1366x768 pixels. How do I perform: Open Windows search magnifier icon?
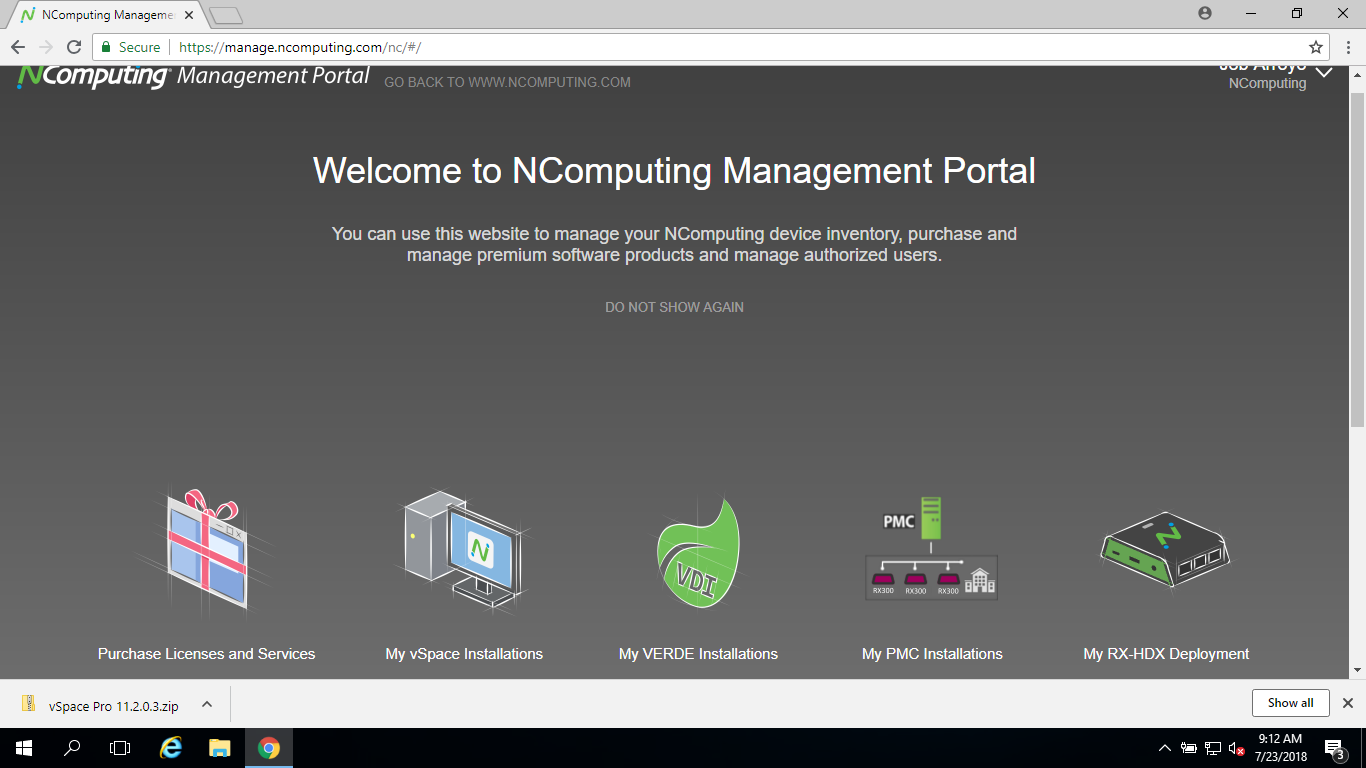coord(72,748)
